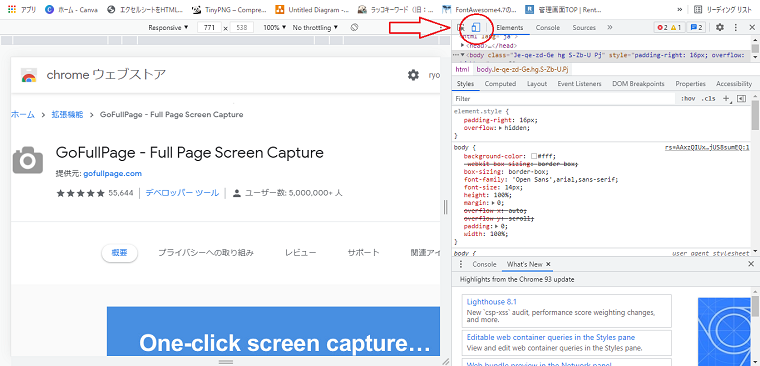This screenshot has height=366, width=760.
Task: Open the リーディング リスト button
Action: (x=723, y=9)
